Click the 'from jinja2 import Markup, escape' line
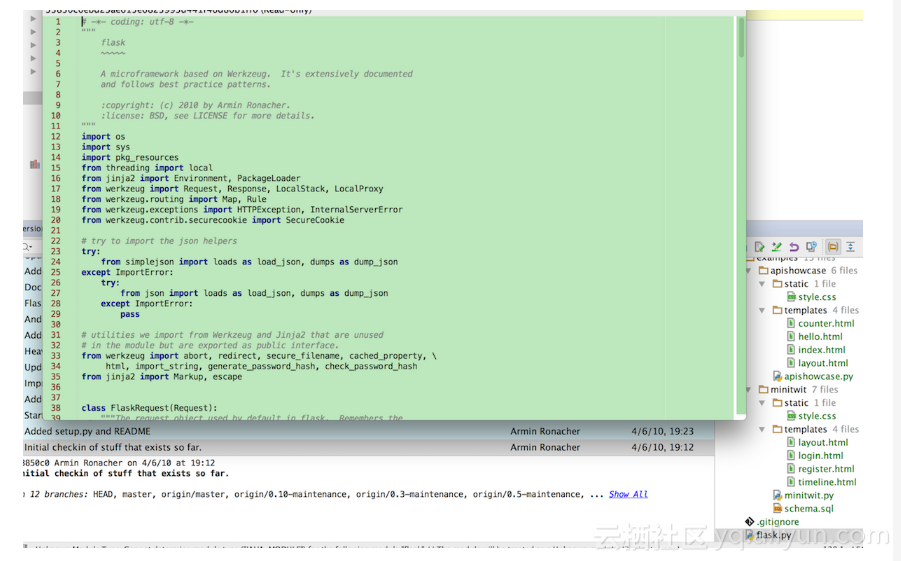This screenshot has width=901, height=561. pyautogui.click(x=161, y=377)
